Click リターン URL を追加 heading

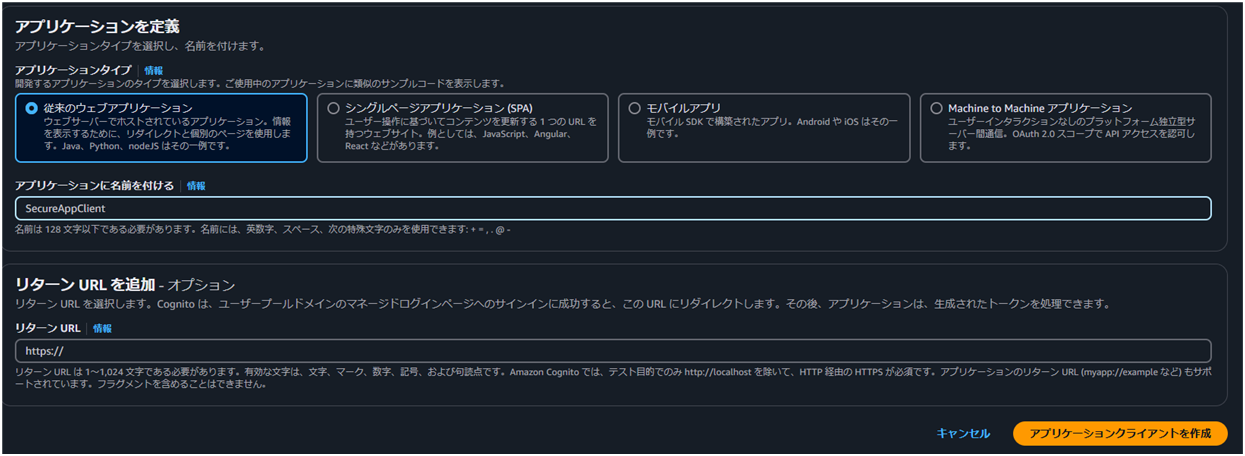pyautogui.click(x=84, y=284)
